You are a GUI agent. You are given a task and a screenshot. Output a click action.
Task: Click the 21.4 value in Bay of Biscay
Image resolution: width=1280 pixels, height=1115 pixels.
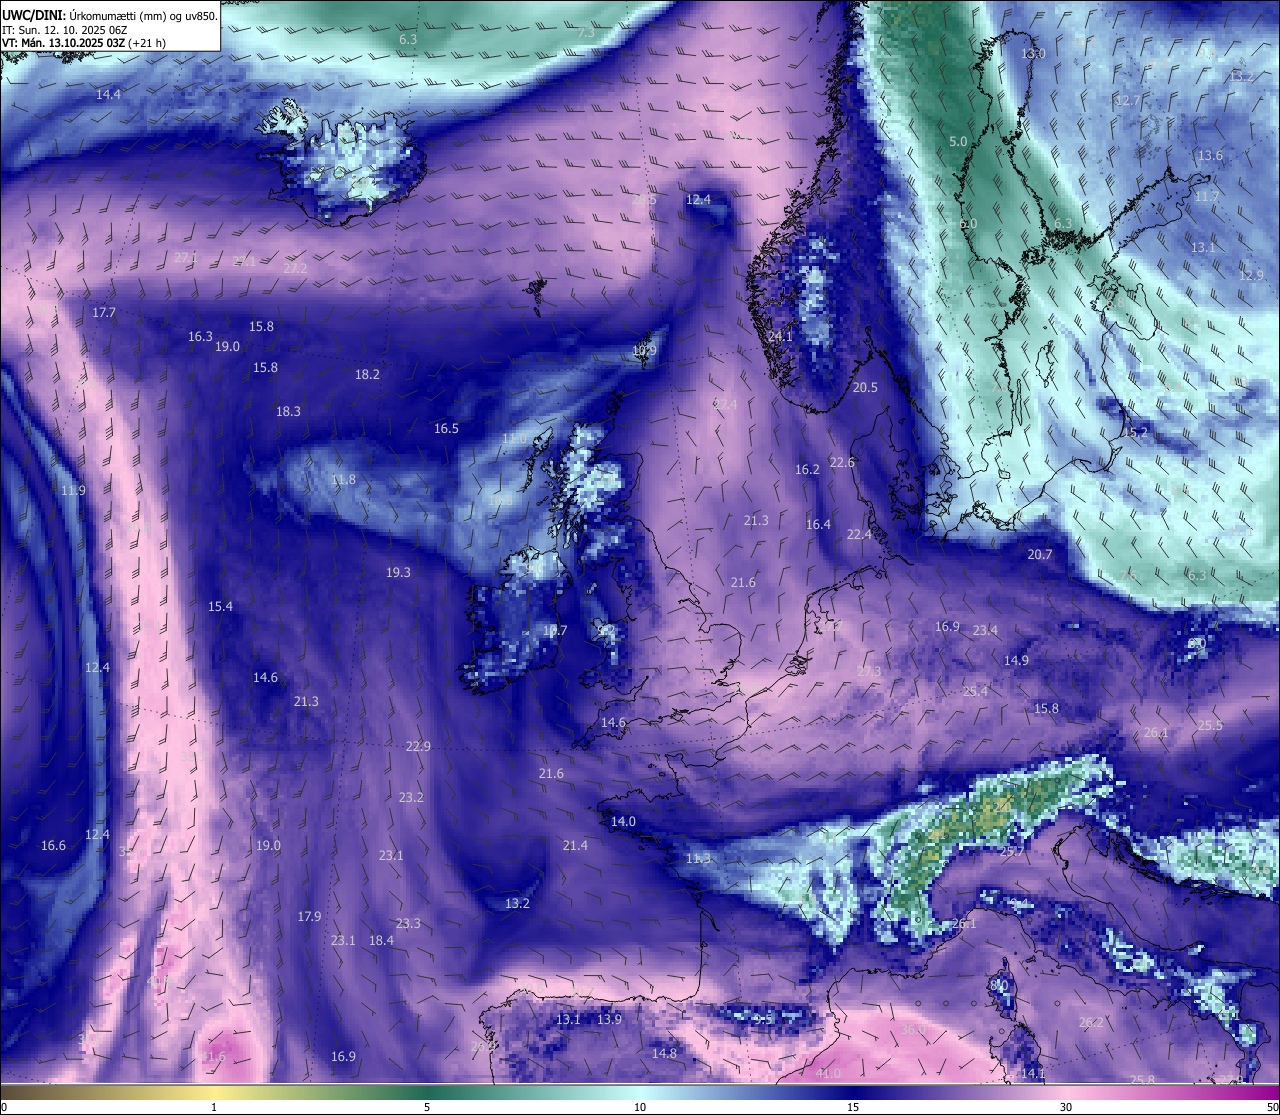575,846
